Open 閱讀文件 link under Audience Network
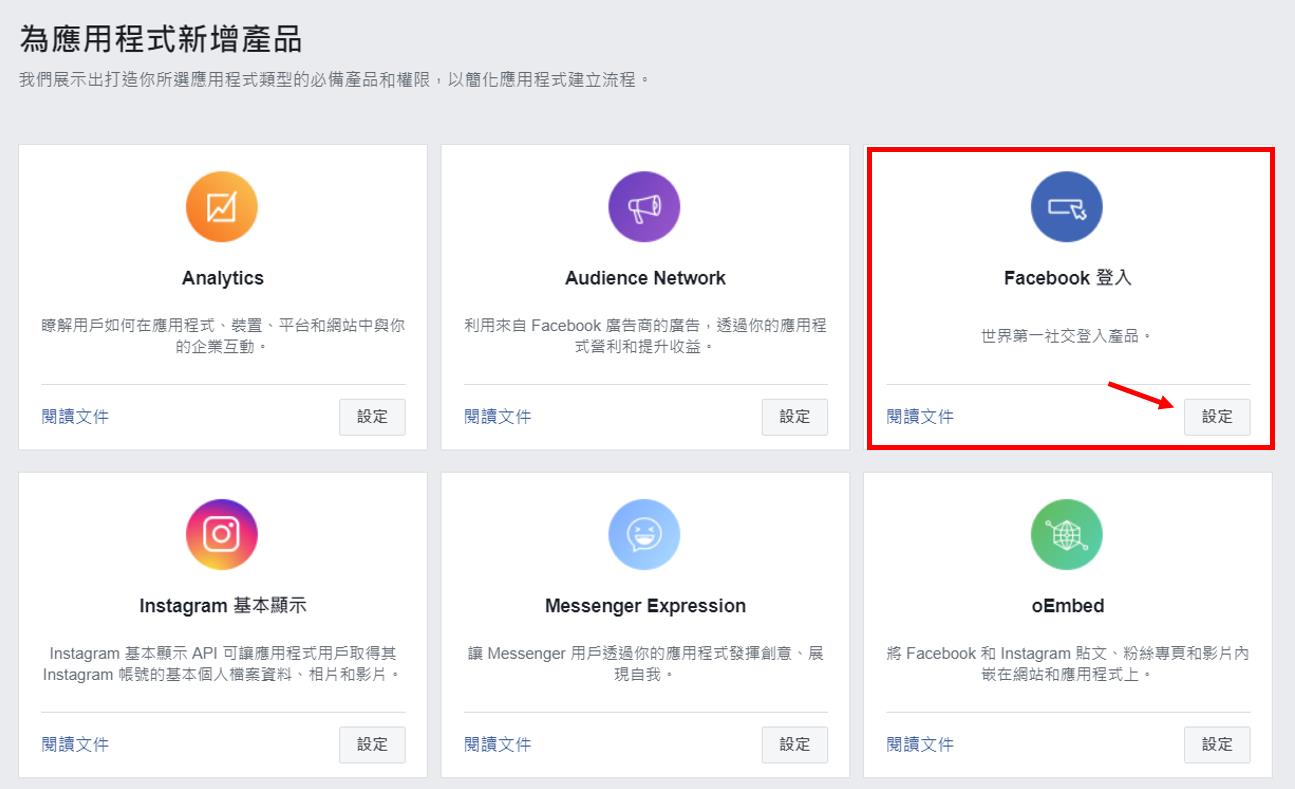Viewport: 1295px width, 789px height. tap(497, 417)
